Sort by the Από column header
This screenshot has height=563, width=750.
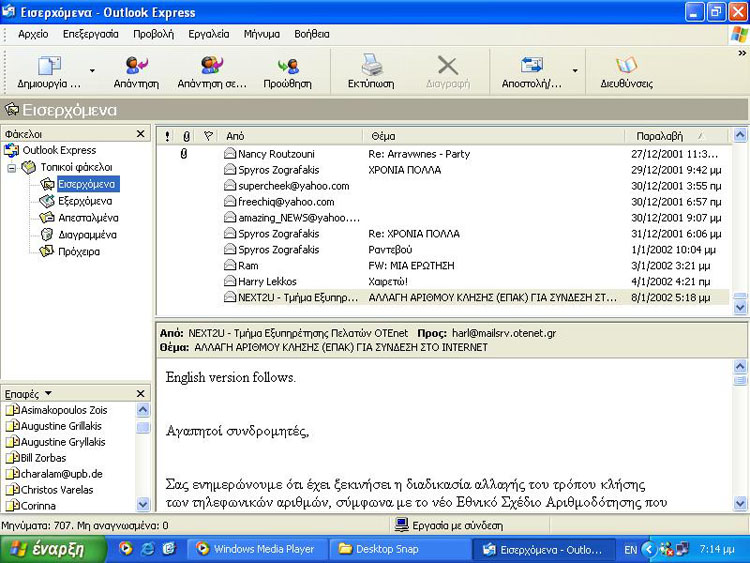(292, 136)
